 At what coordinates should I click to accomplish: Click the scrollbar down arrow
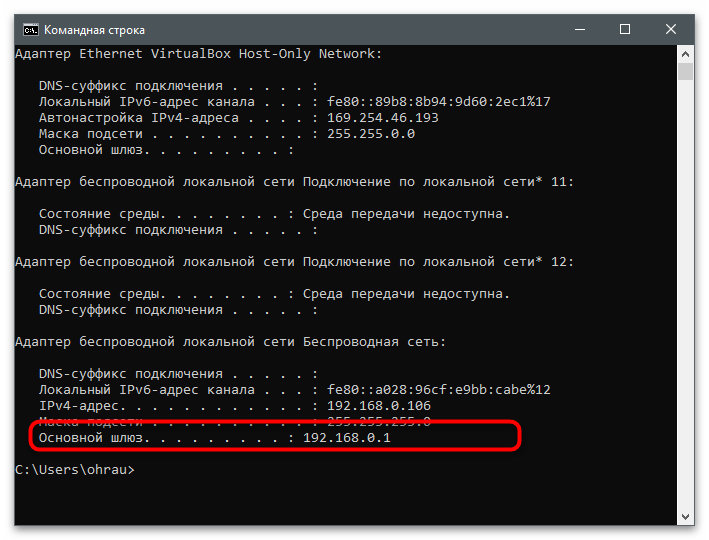pos(685,516)
